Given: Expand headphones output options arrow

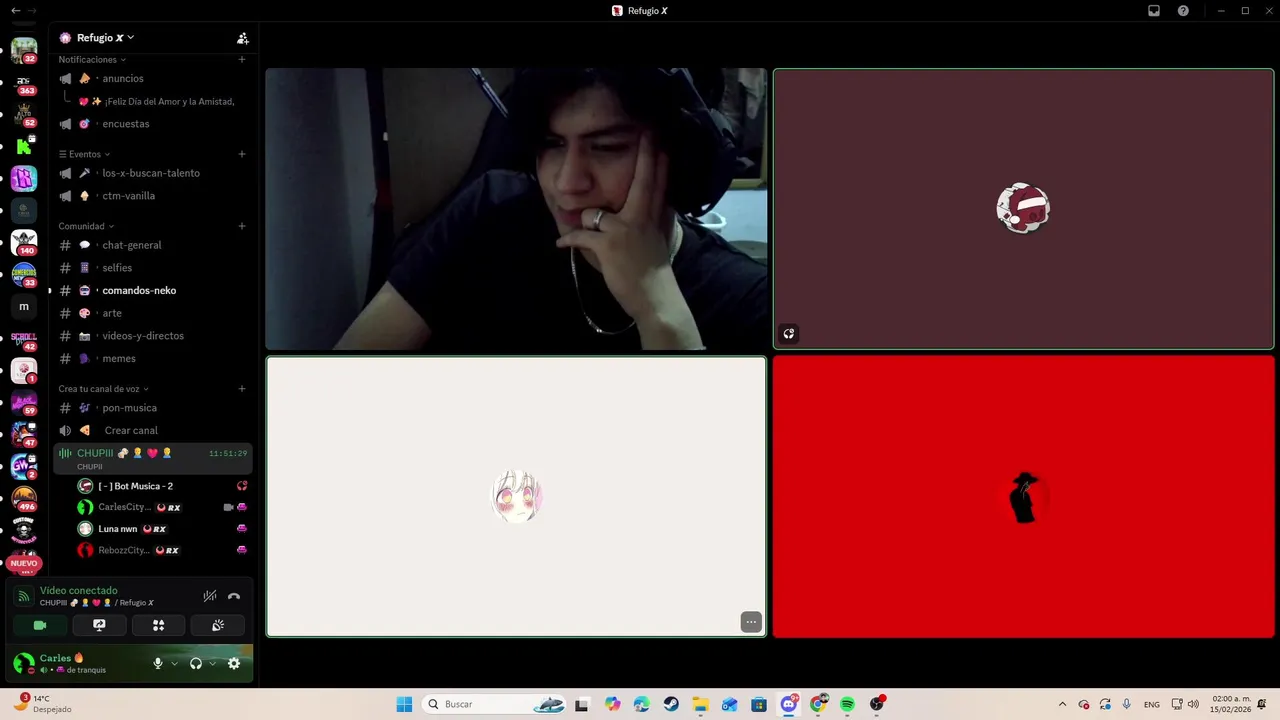Looking at the screenshot, I should pos(212,663).
